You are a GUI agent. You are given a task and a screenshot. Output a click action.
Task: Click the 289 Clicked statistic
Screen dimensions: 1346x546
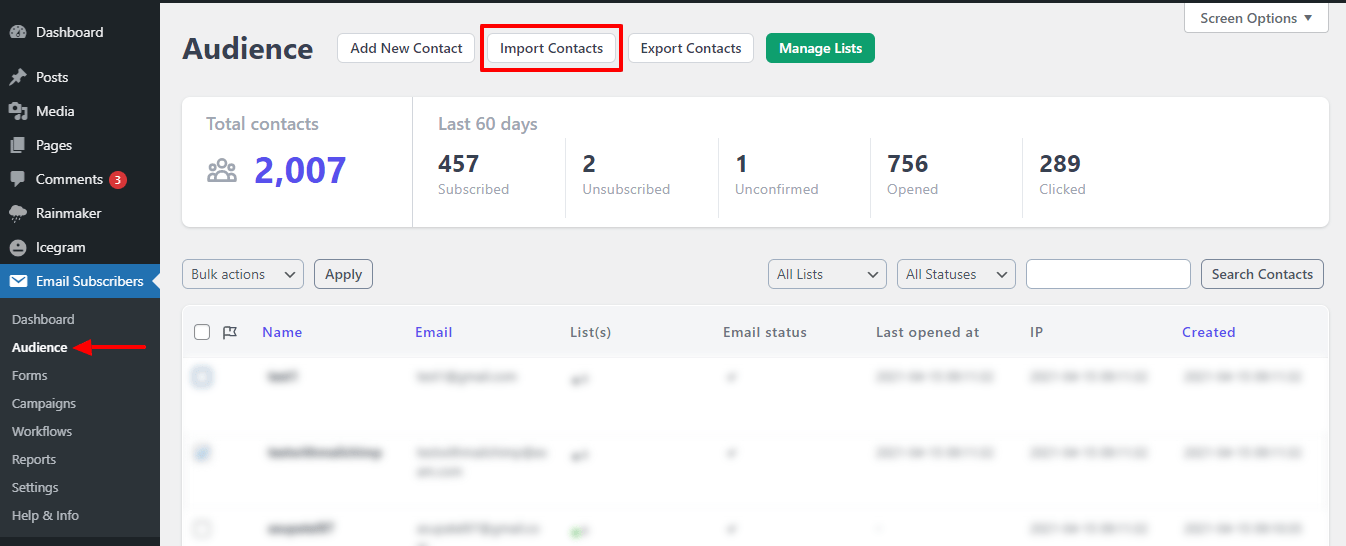pos(1062,174)
